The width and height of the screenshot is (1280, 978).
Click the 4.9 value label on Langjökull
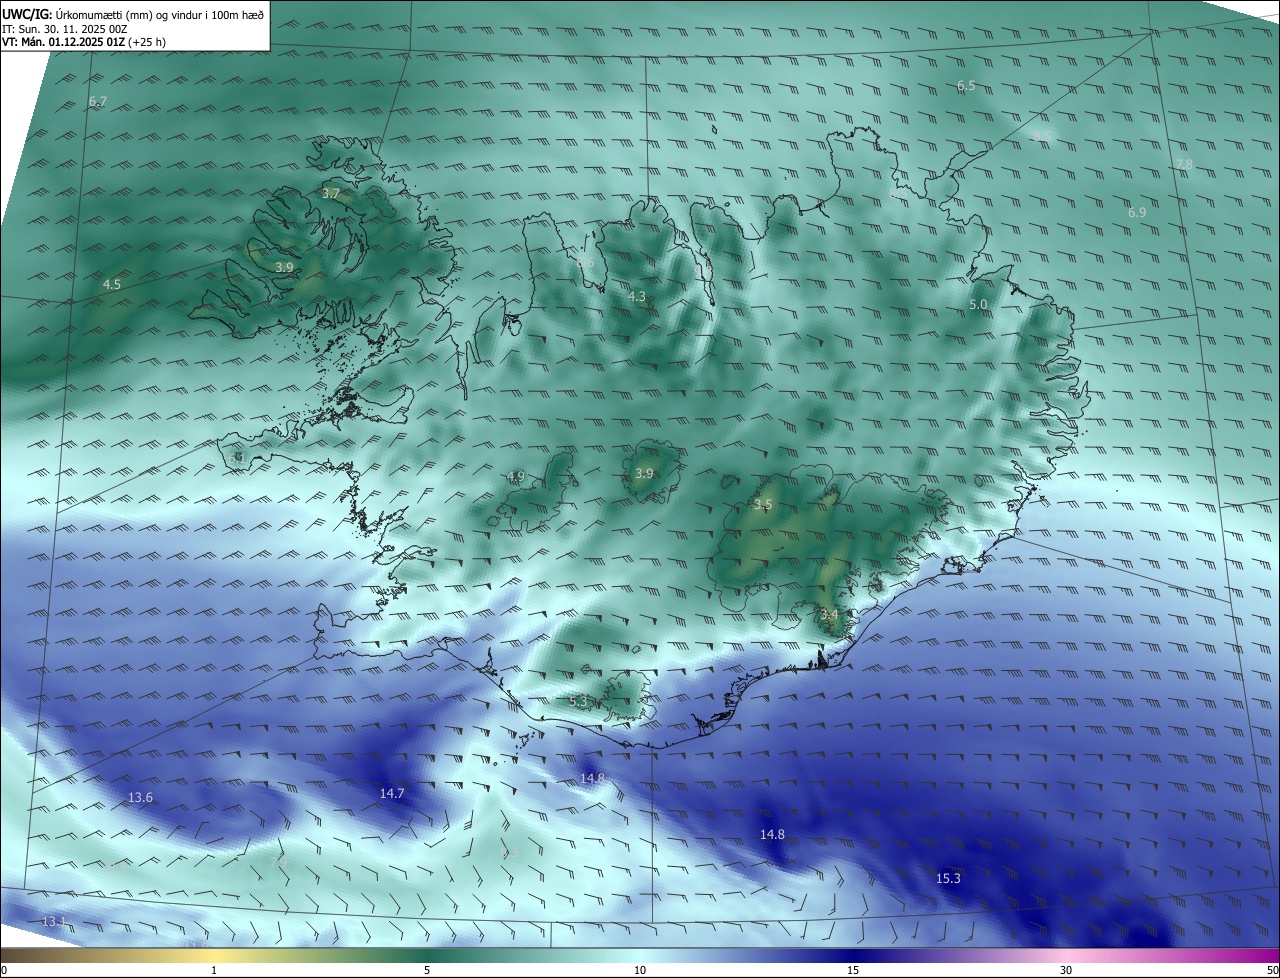pos(516,477)
